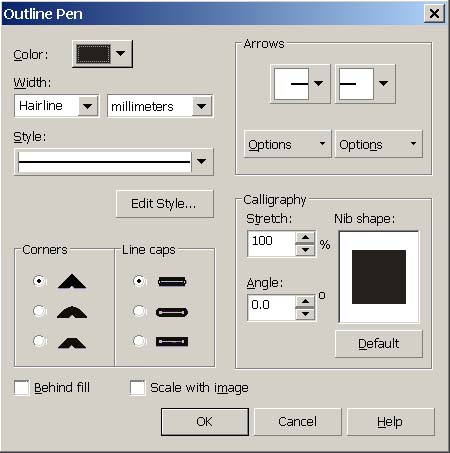This screenshot has width=450, height=453.
Task: Open the left arrow Options menu
Action: click(x=288, y=144)
